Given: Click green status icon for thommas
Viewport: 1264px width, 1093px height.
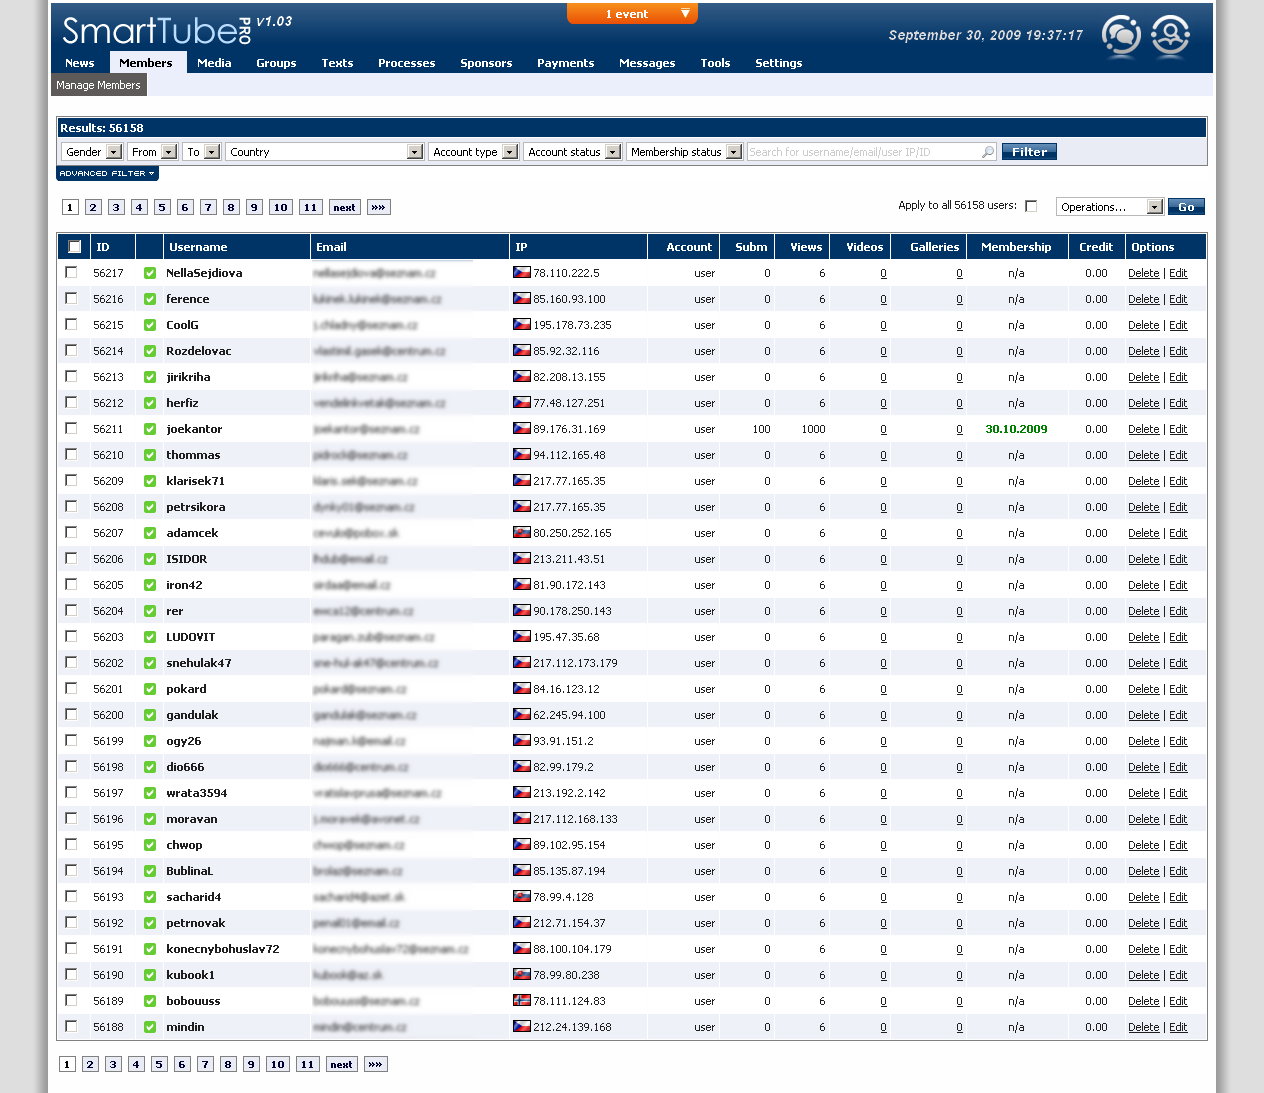Looking at the screenshot, I should tap(150, 455).
